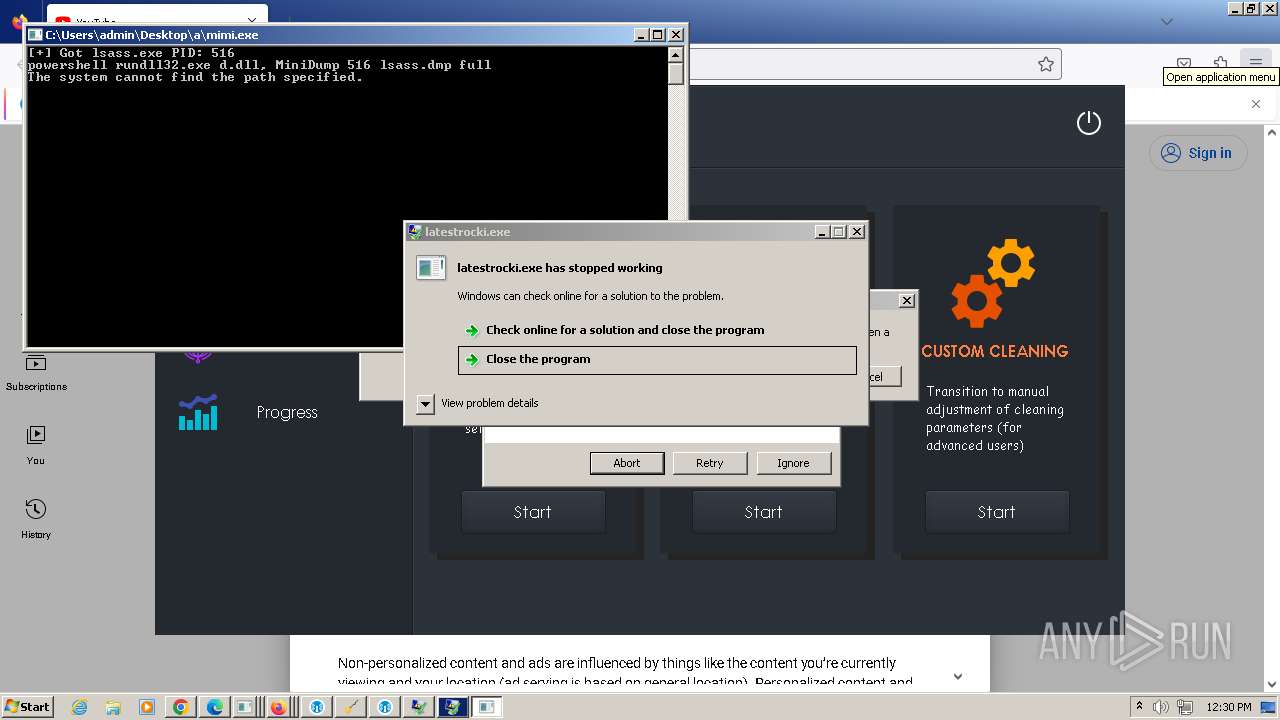Open the Firefox extensions puzzle icon

pos(1220,63)
